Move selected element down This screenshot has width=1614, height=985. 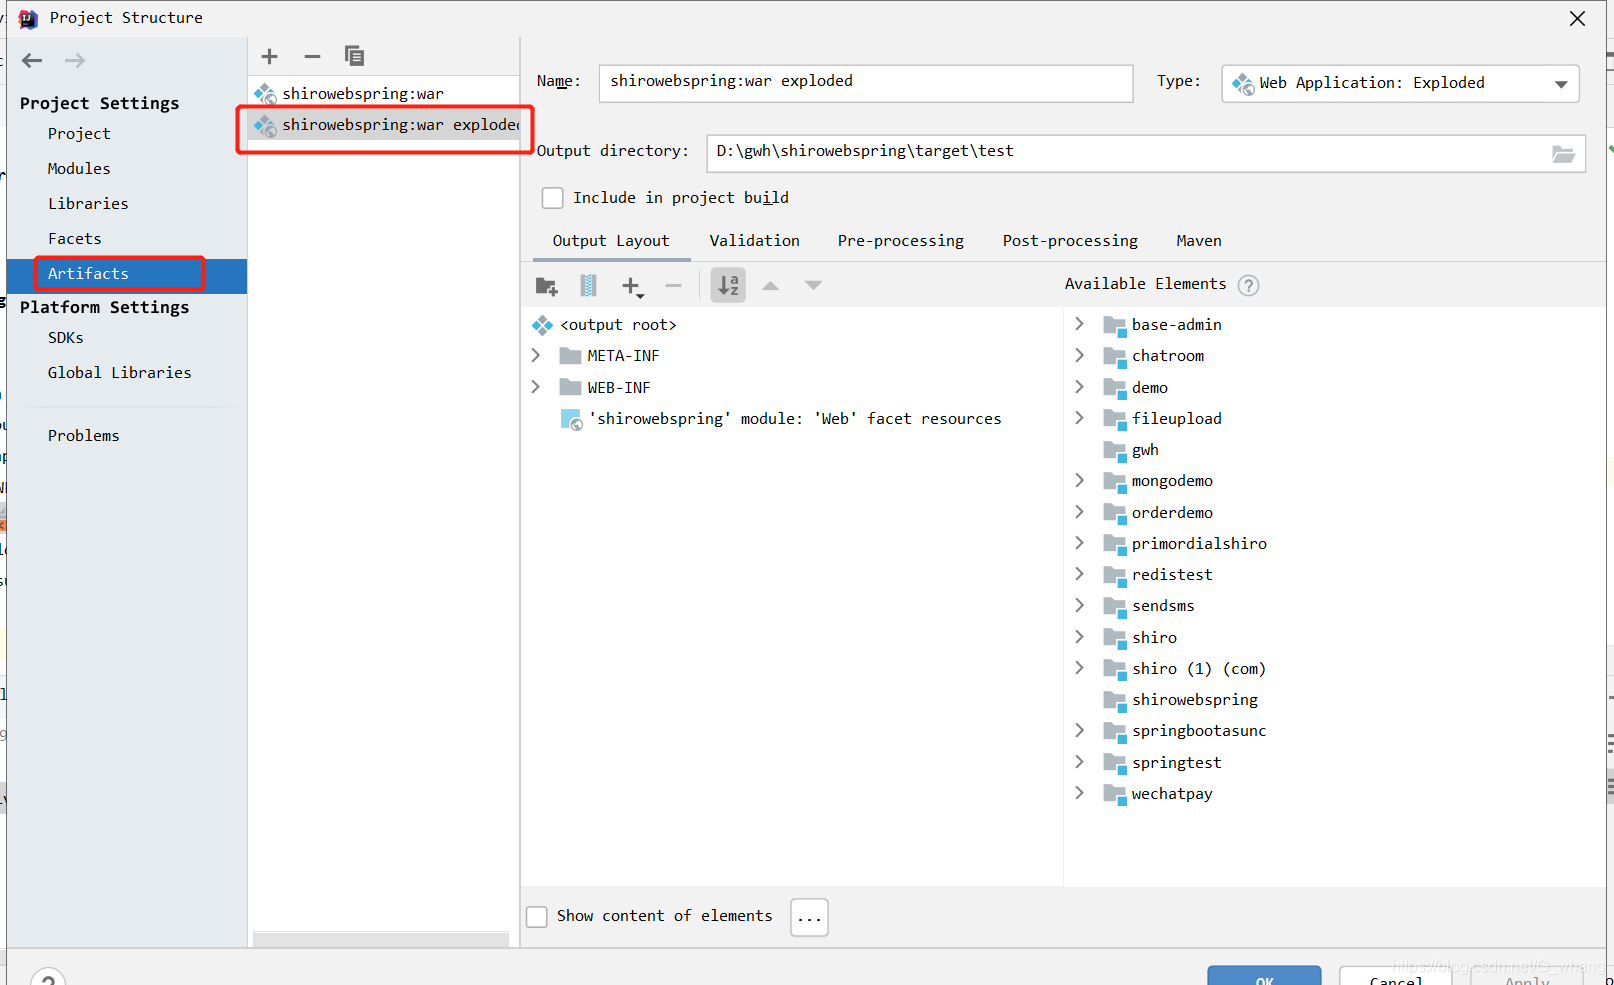(813, 286)
